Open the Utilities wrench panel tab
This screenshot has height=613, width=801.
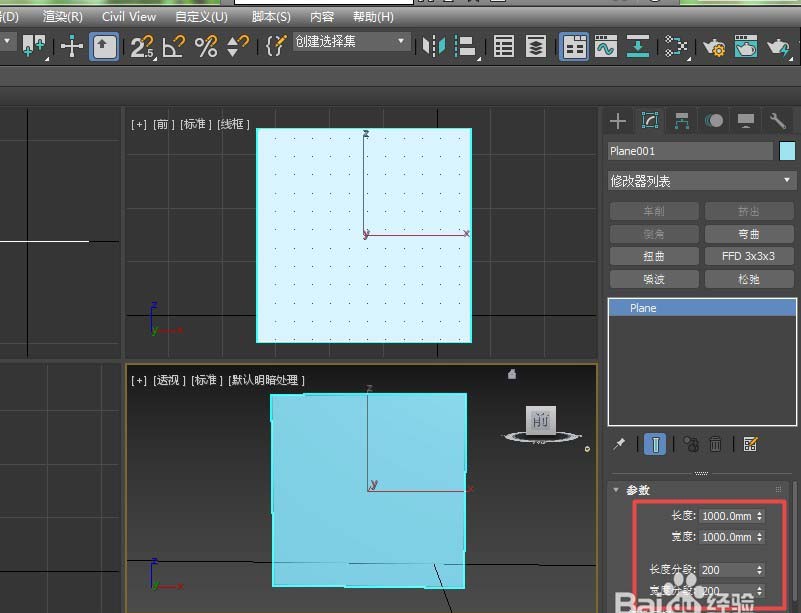coord(778,121)
